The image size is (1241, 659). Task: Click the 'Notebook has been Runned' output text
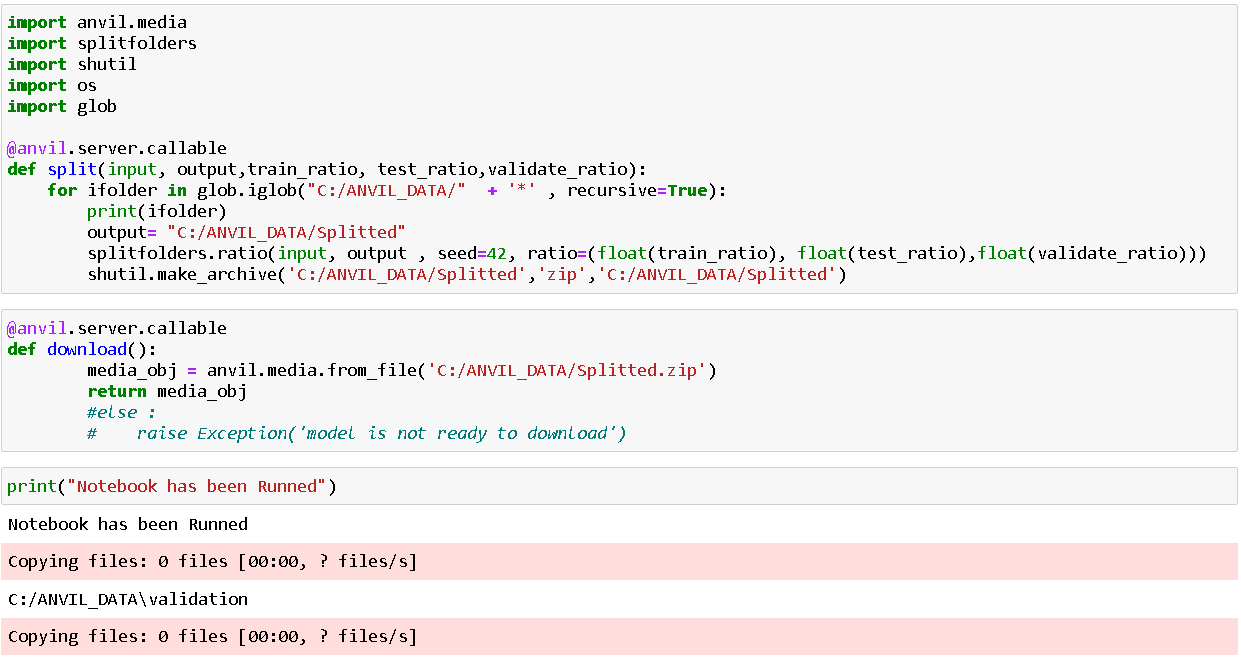128,524
